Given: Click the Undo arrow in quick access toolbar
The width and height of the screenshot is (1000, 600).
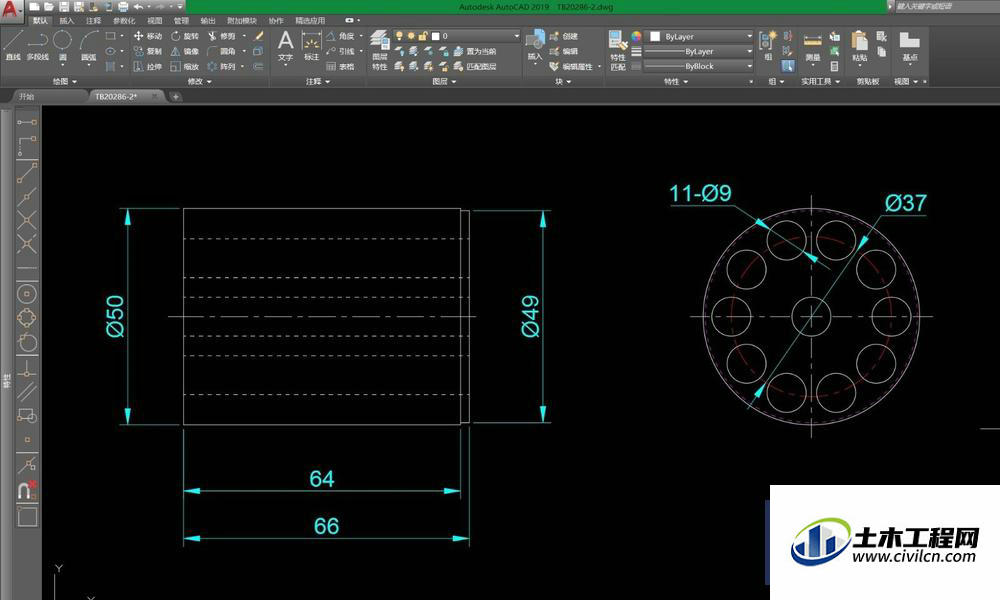Looking at the screenshot, I should (x=138, y=7).
